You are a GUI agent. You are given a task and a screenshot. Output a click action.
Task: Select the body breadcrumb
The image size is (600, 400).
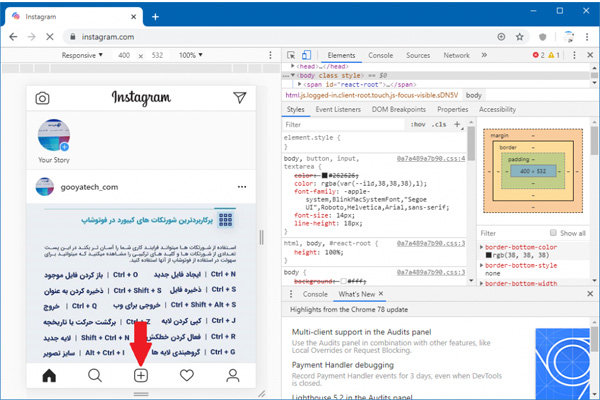pos(473,95)
